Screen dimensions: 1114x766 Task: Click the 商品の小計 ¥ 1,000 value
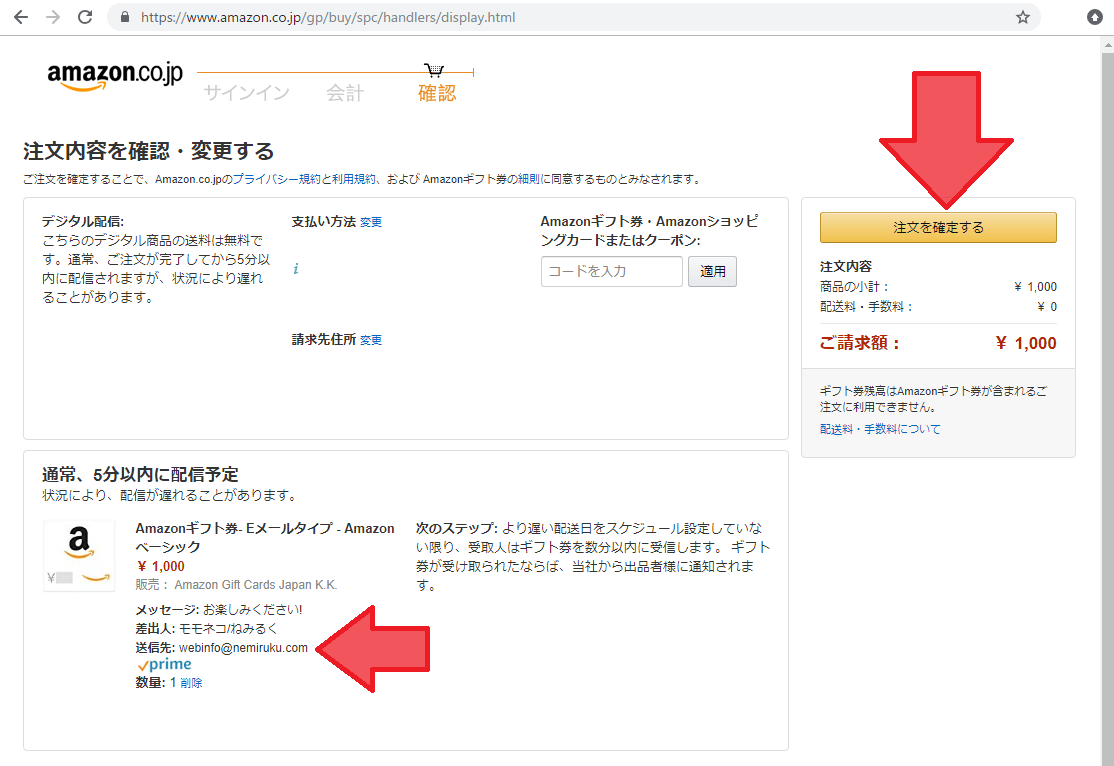coord(1035,287)
